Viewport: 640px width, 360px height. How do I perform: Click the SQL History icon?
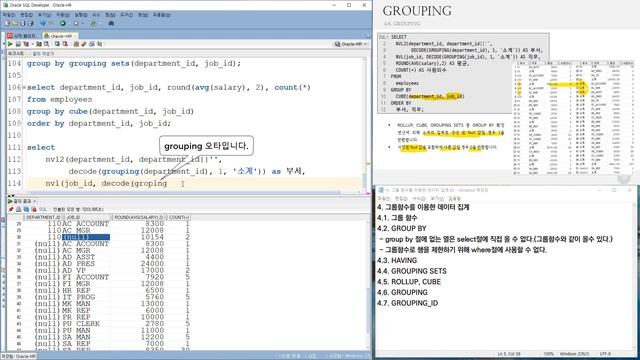100,44
